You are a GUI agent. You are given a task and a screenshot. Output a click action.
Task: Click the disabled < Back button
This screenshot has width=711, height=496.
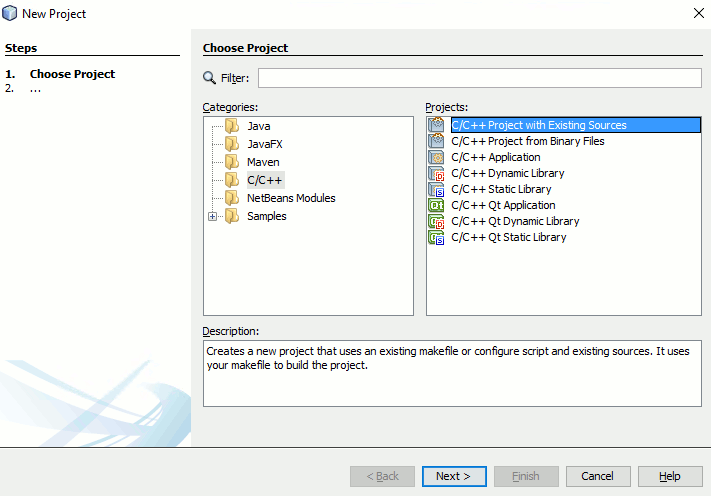382,476
